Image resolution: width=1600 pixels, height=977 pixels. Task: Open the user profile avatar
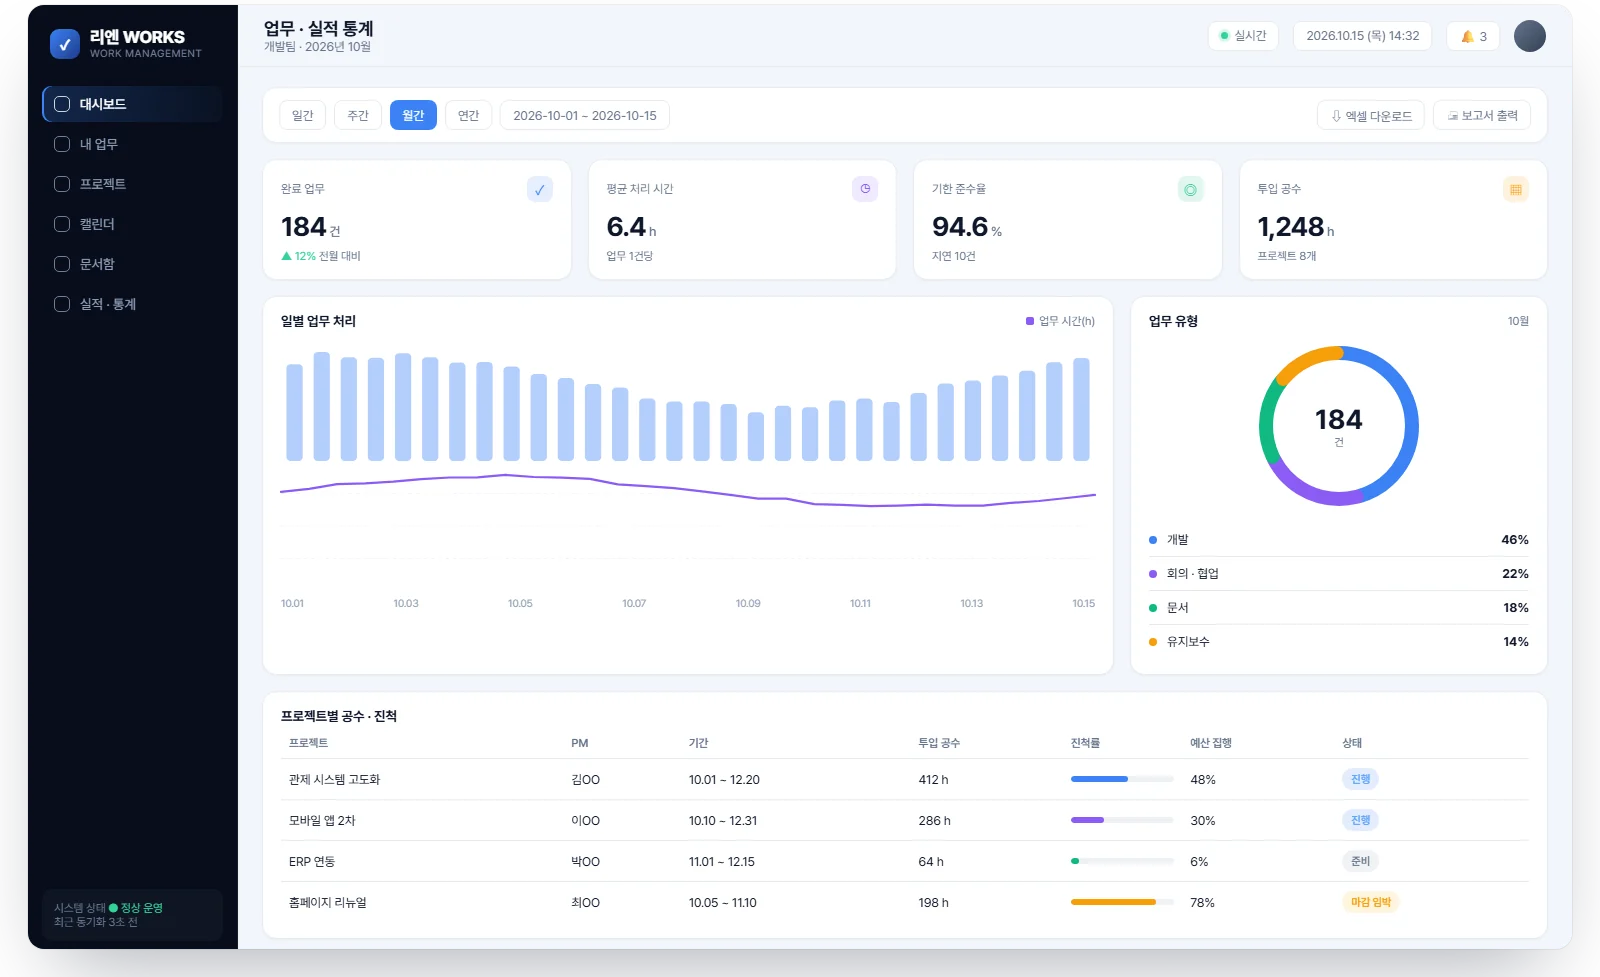click(x=1530, y=36)
